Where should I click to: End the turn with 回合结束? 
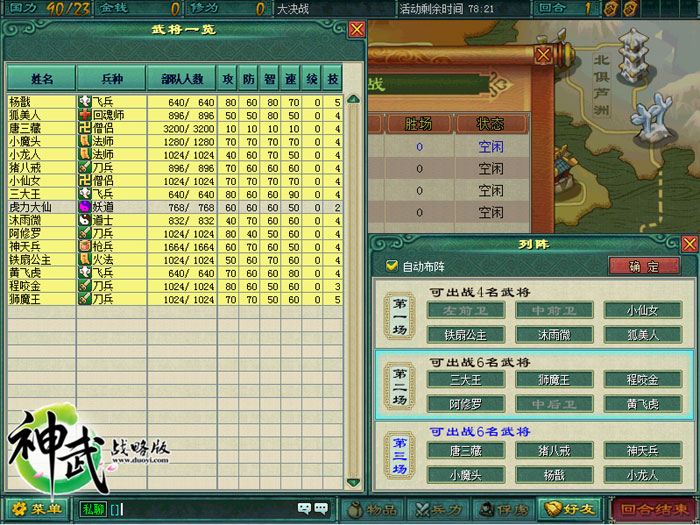[x=654, y=510]
